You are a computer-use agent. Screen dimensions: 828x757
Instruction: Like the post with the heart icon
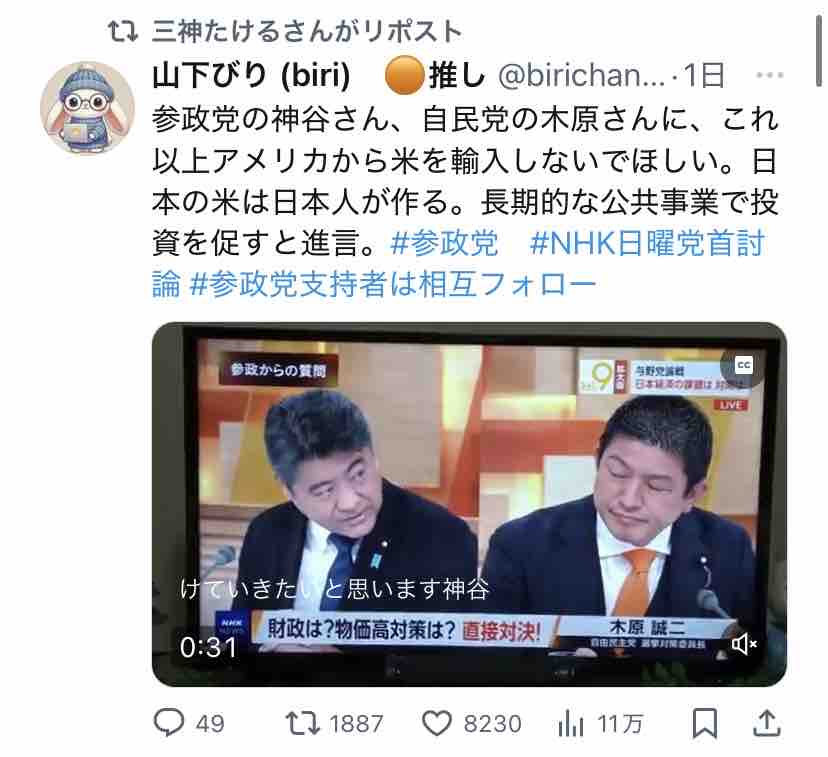[x=437, y=723]
